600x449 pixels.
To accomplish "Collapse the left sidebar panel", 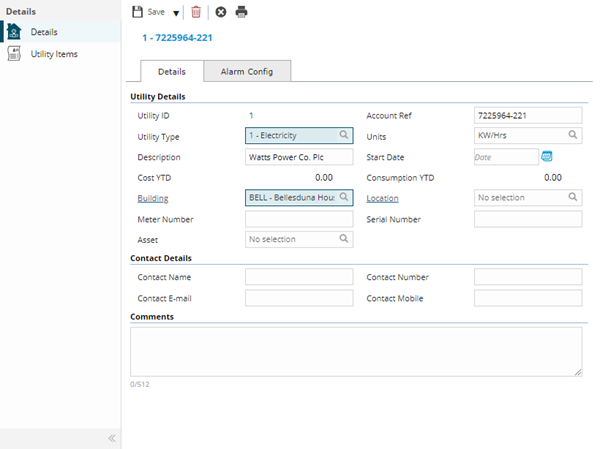I will [111, 438].
